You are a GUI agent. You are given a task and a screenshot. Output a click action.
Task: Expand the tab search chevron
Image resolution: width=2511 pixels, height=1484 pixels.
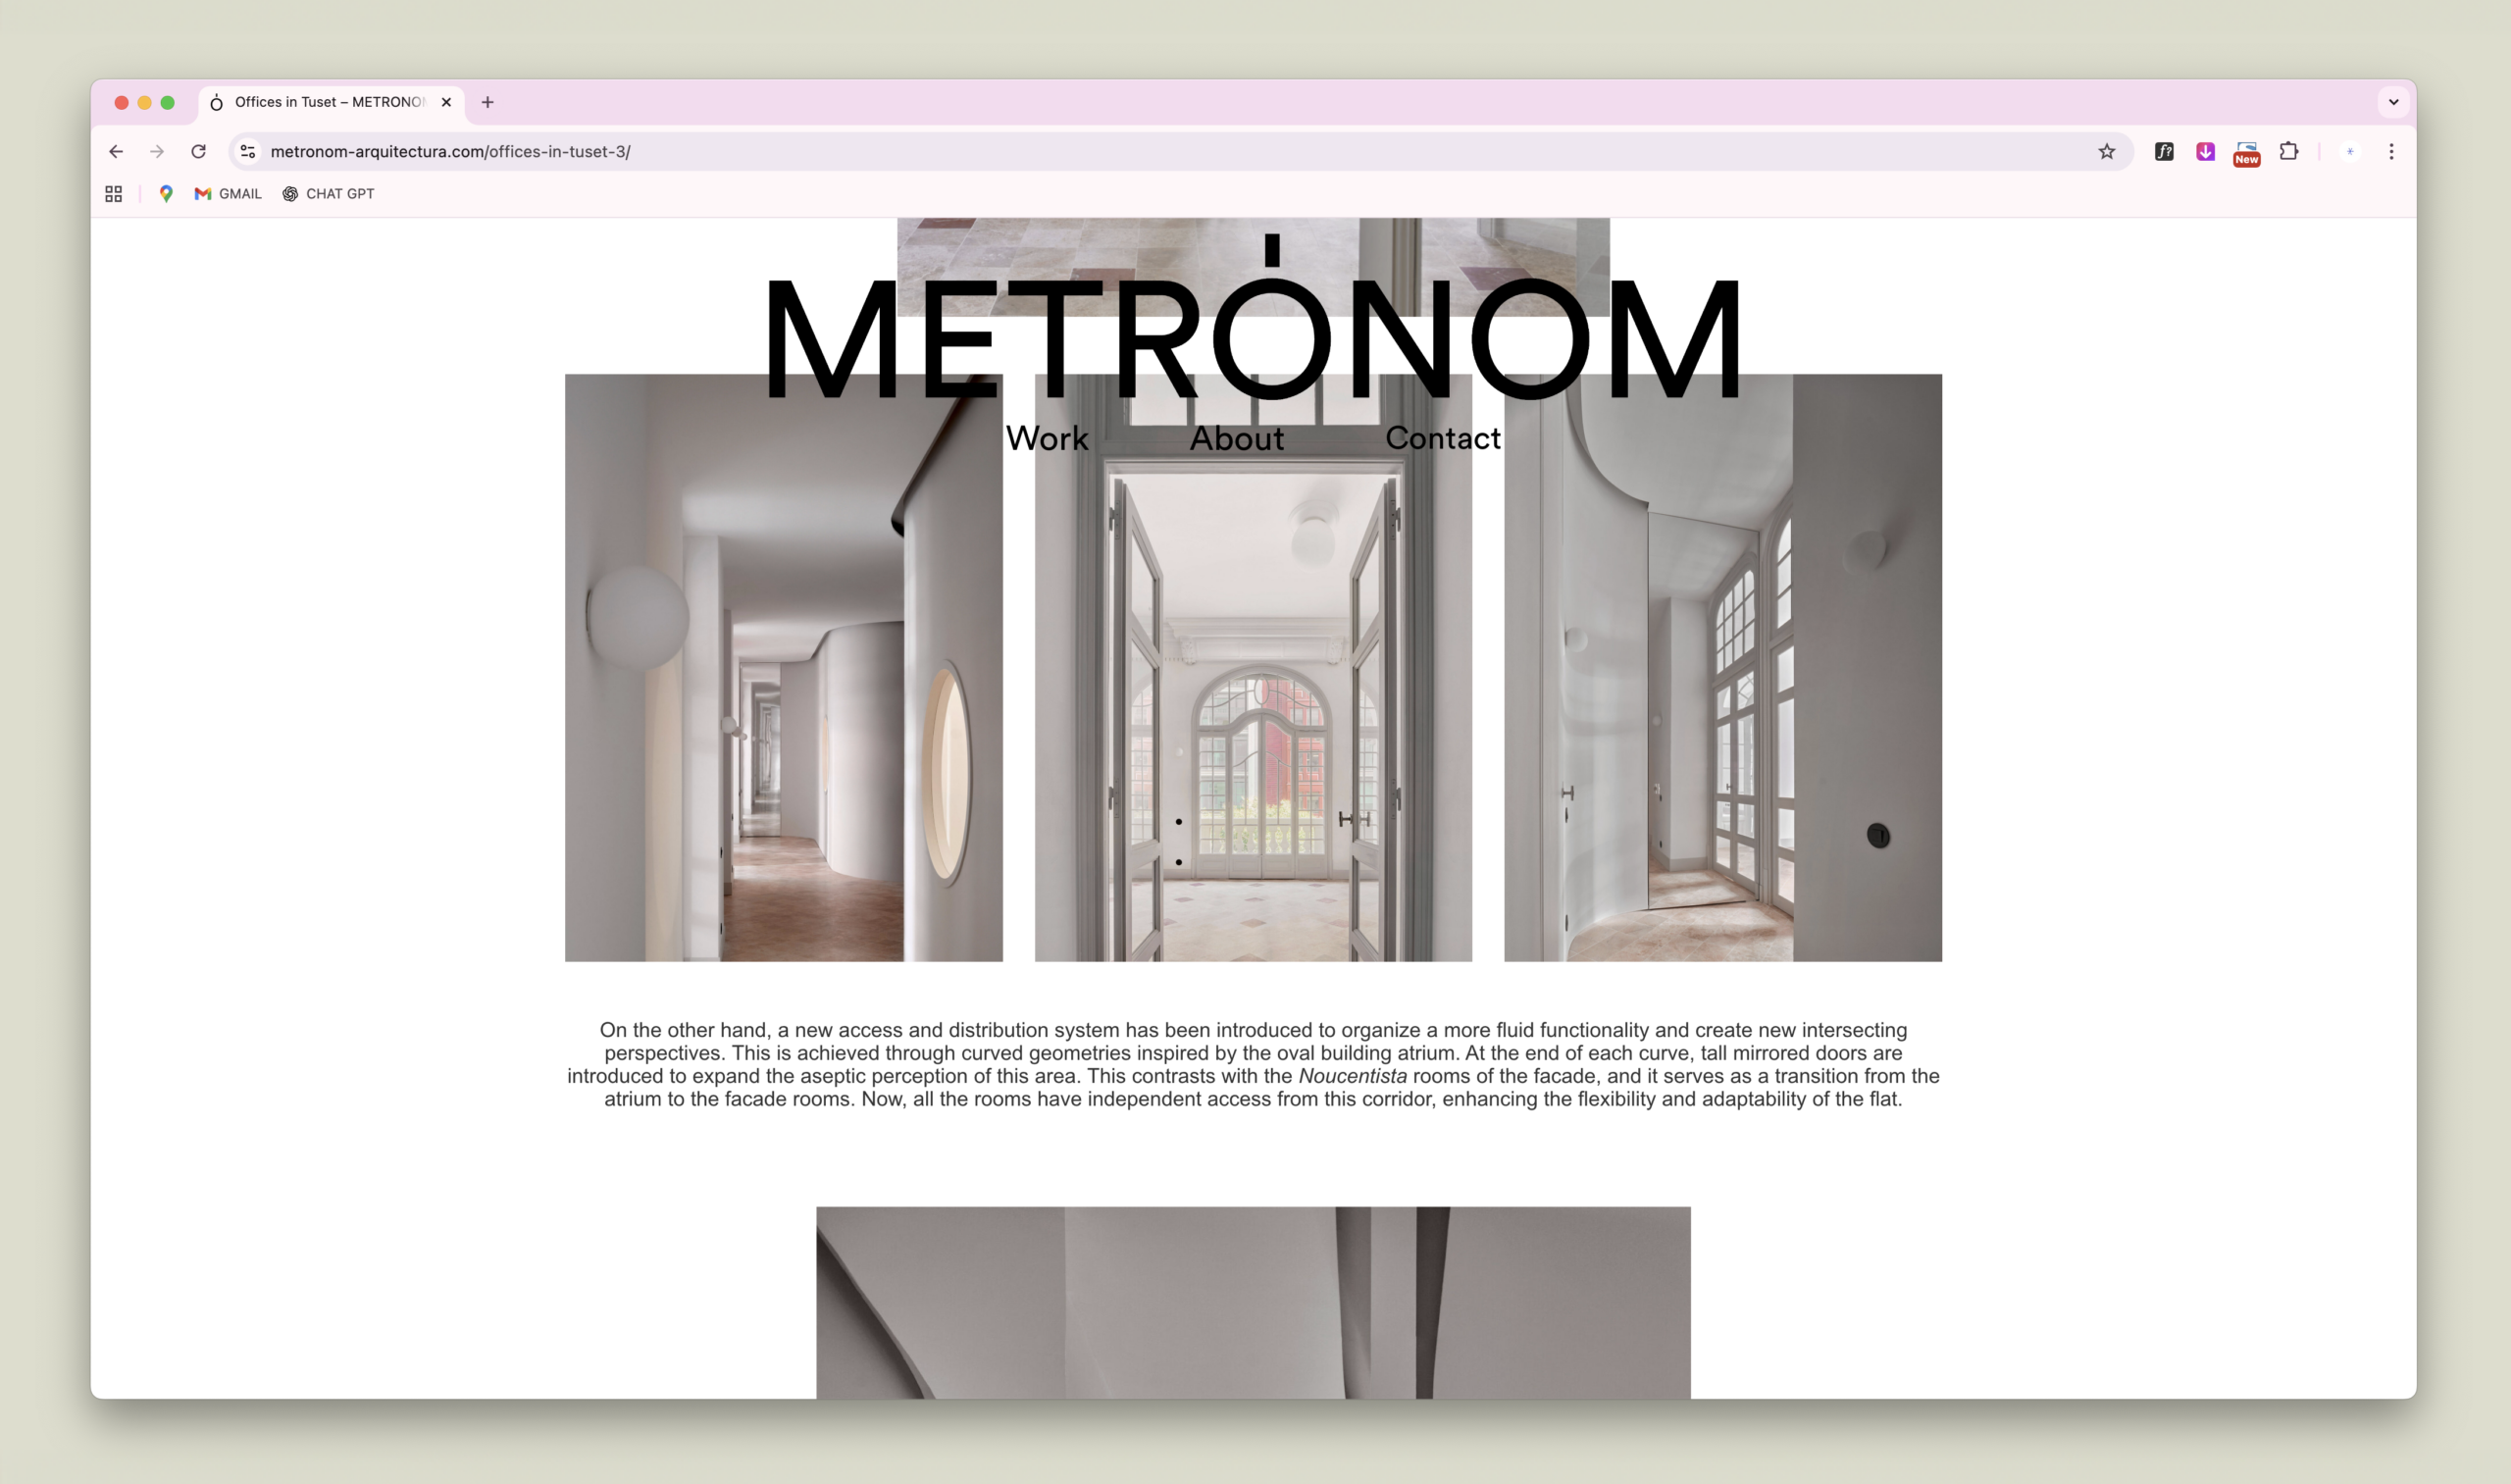[2394, 102]
